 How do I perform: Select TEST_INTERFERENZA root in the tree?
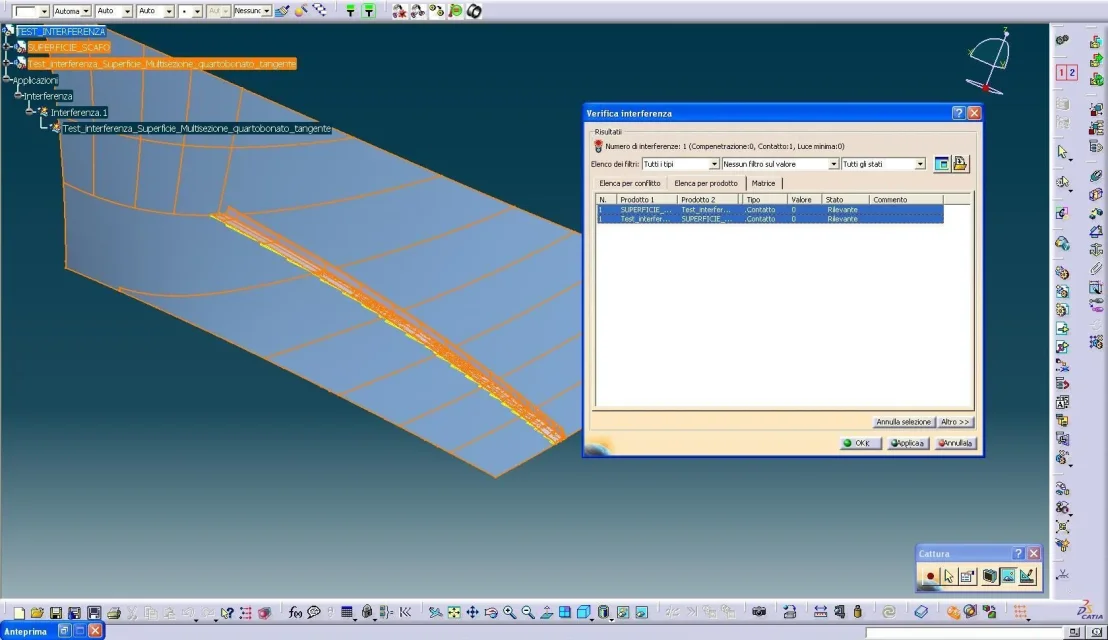pyautogui.click(x=61, y=31)
